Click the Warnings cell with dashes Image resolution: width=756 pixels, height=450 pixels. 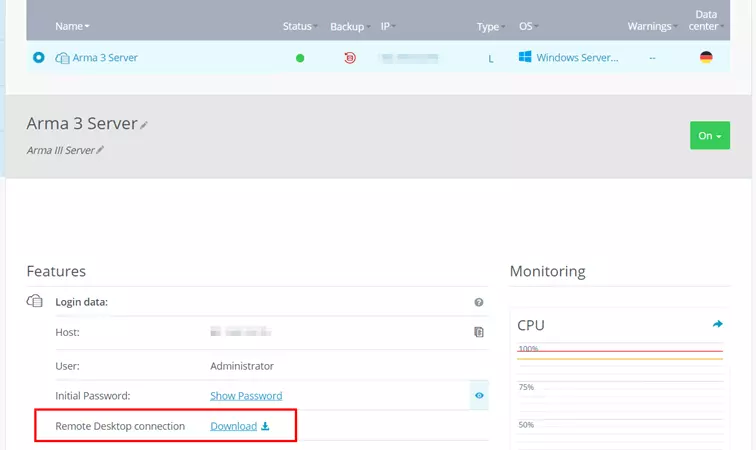[x=652, y=58]
